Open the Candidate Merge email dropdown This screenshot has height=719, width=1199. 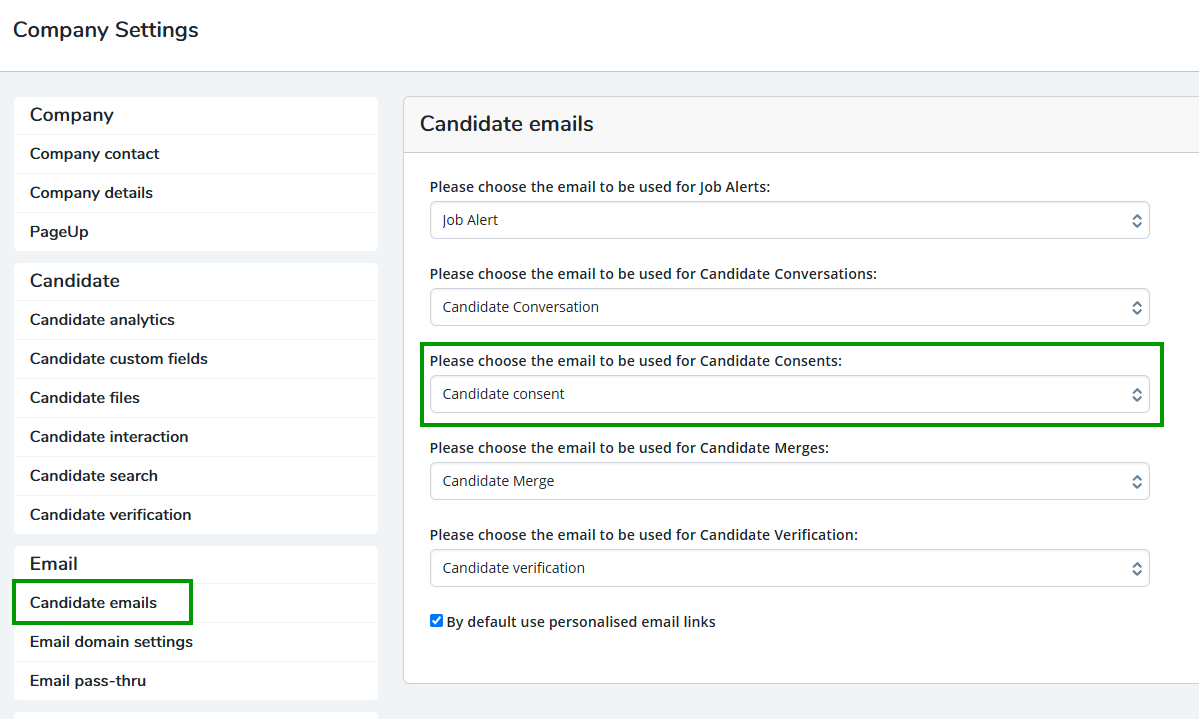(789, 481)
